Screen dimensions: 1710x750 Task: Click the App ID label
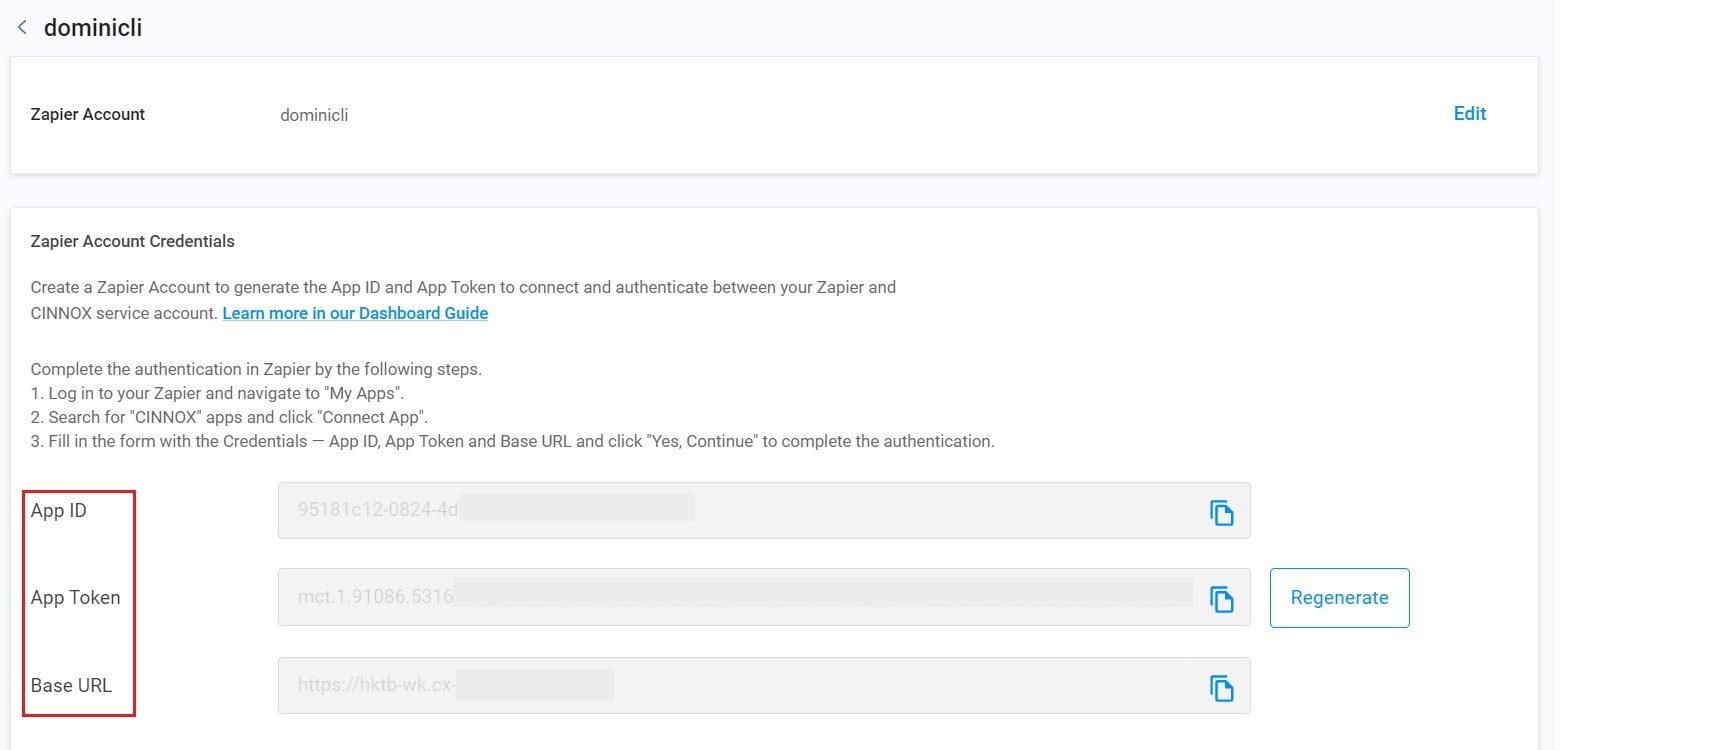(58, 510)
